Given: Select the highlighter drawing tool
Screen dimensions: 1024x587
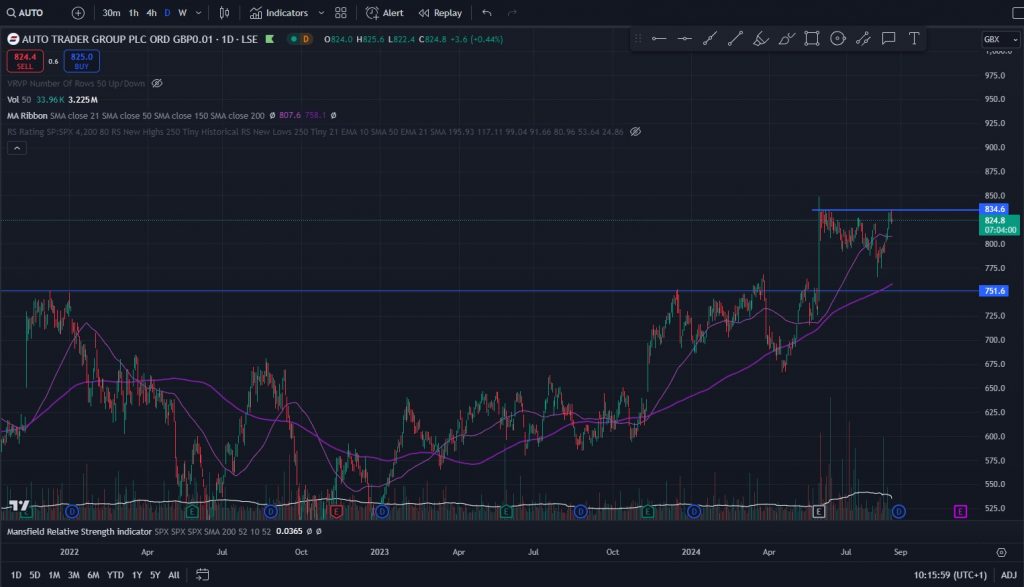Looking at the screenshot, I should coord(760,39).
